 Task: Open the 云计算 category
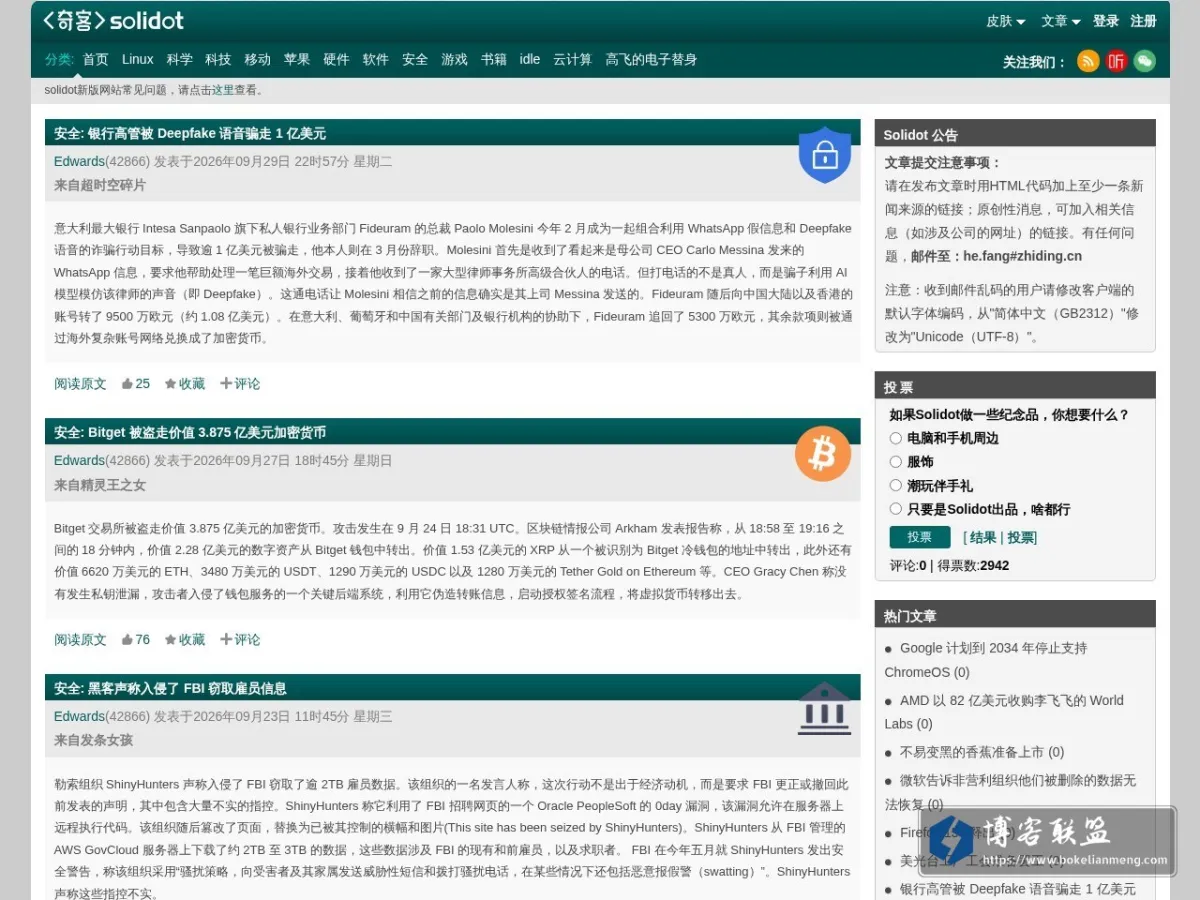click(x=573, y=60)
